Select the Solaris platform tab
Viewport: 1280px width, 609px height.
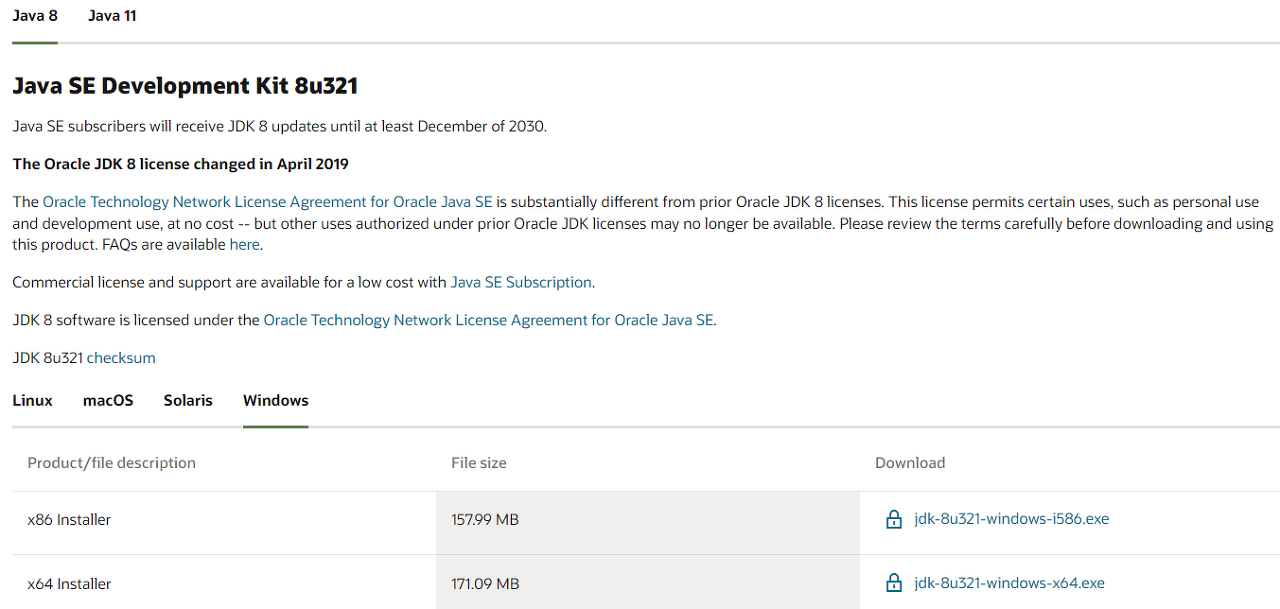click(x=188, y=400)
